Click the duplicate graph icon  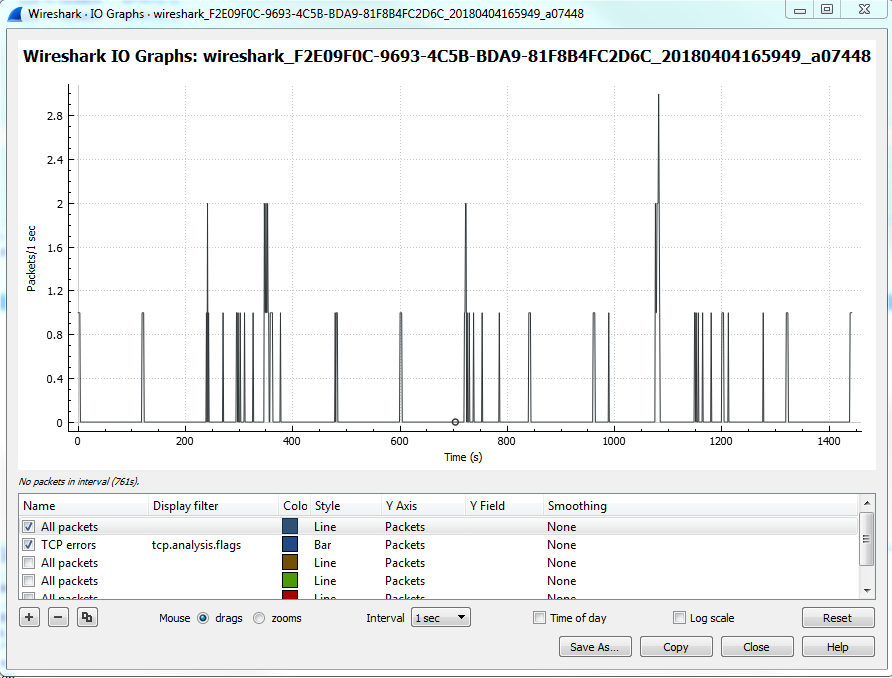[x=88, y=618]
